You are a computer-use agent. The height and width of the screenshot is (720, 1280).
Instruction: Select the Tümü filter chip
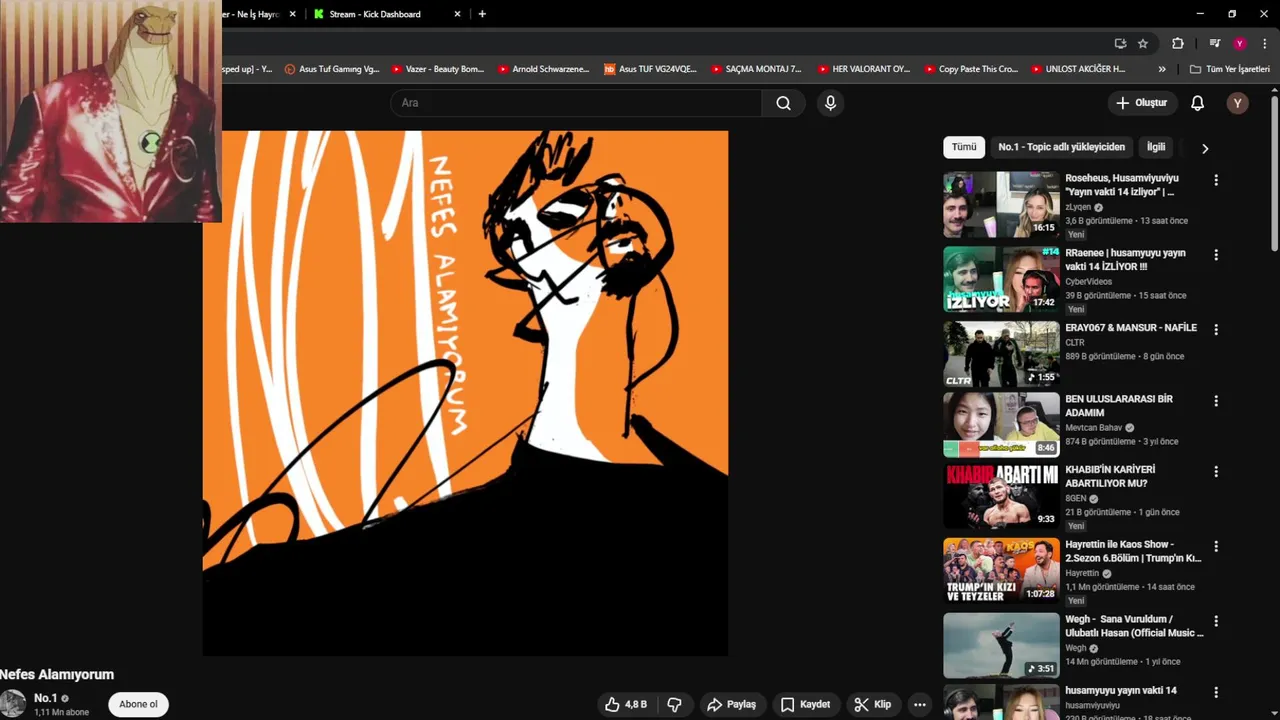[964, 147]
